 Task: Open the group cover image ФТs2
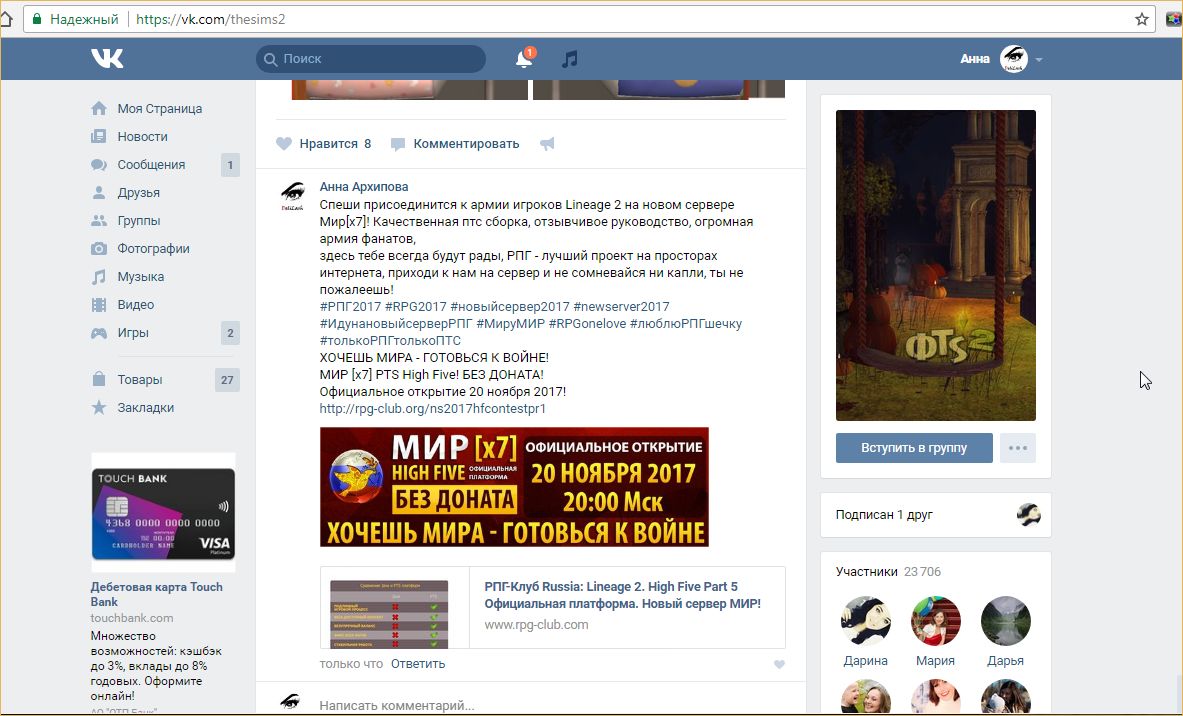(936, 266)
